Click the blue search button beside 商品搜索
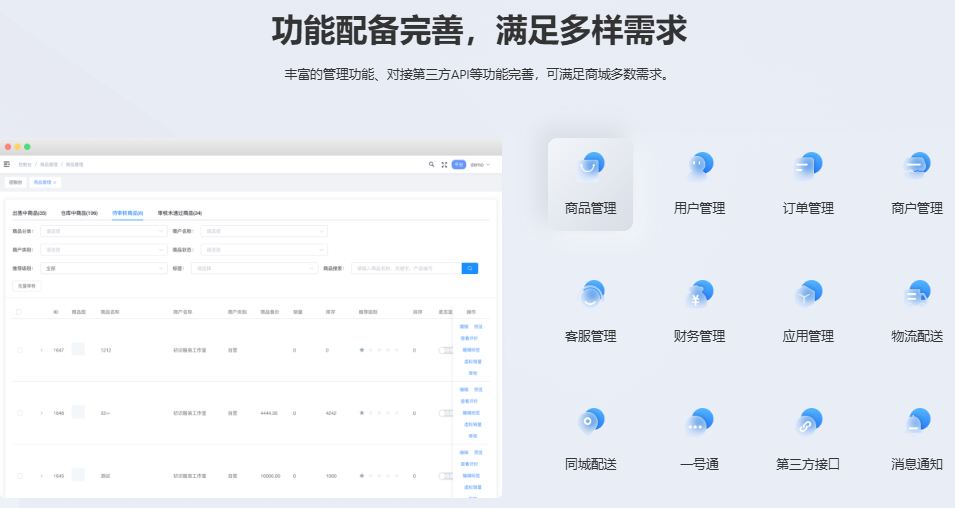Viewport: 955px width, 508px height. pyautogui.click(x=469, y=268)
